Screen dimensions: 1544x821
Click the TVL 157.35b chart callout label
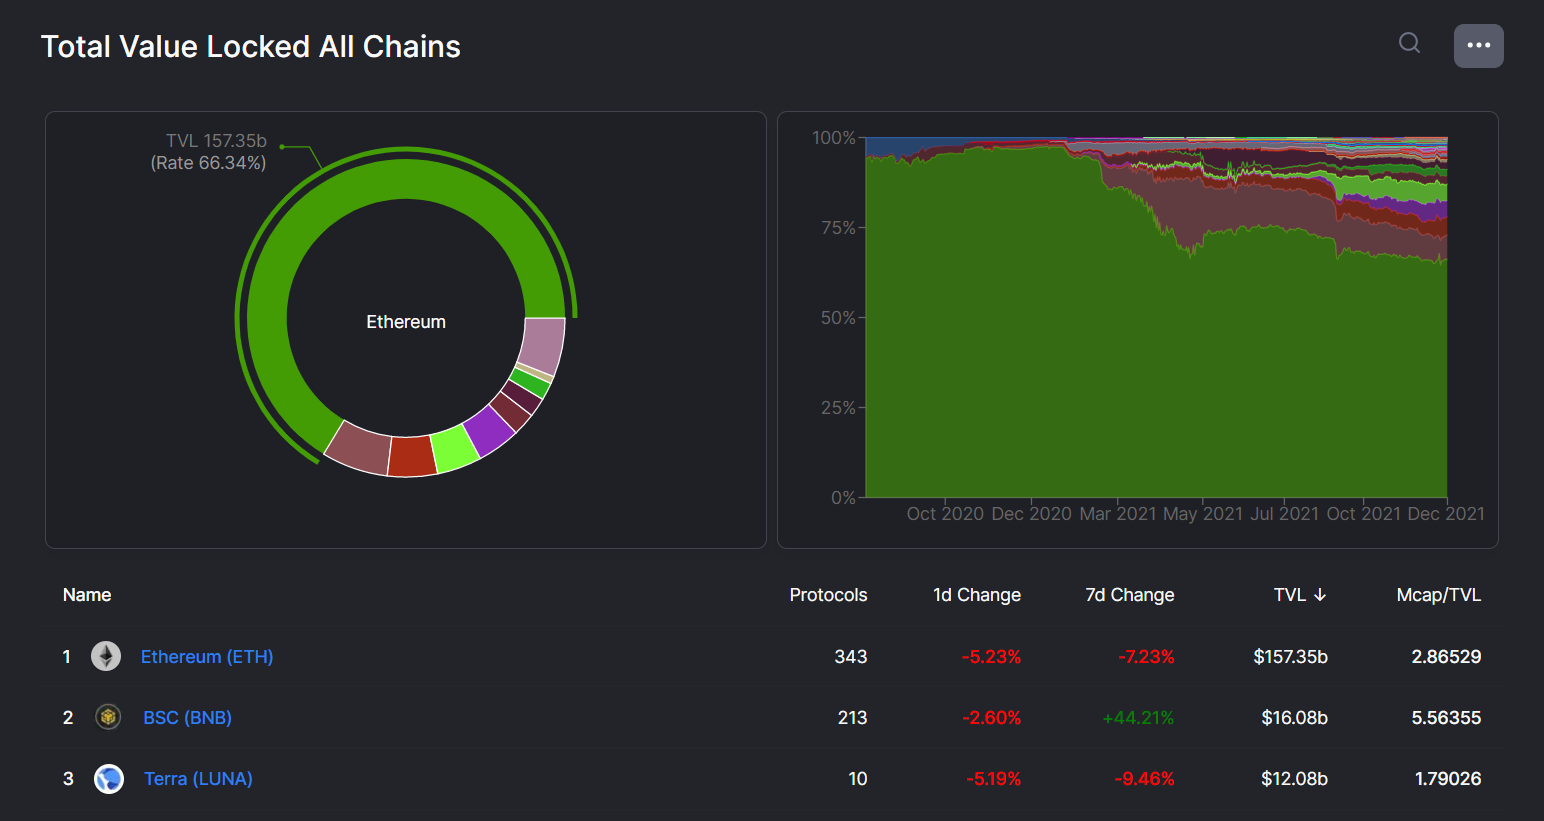[x=216, y=141]
